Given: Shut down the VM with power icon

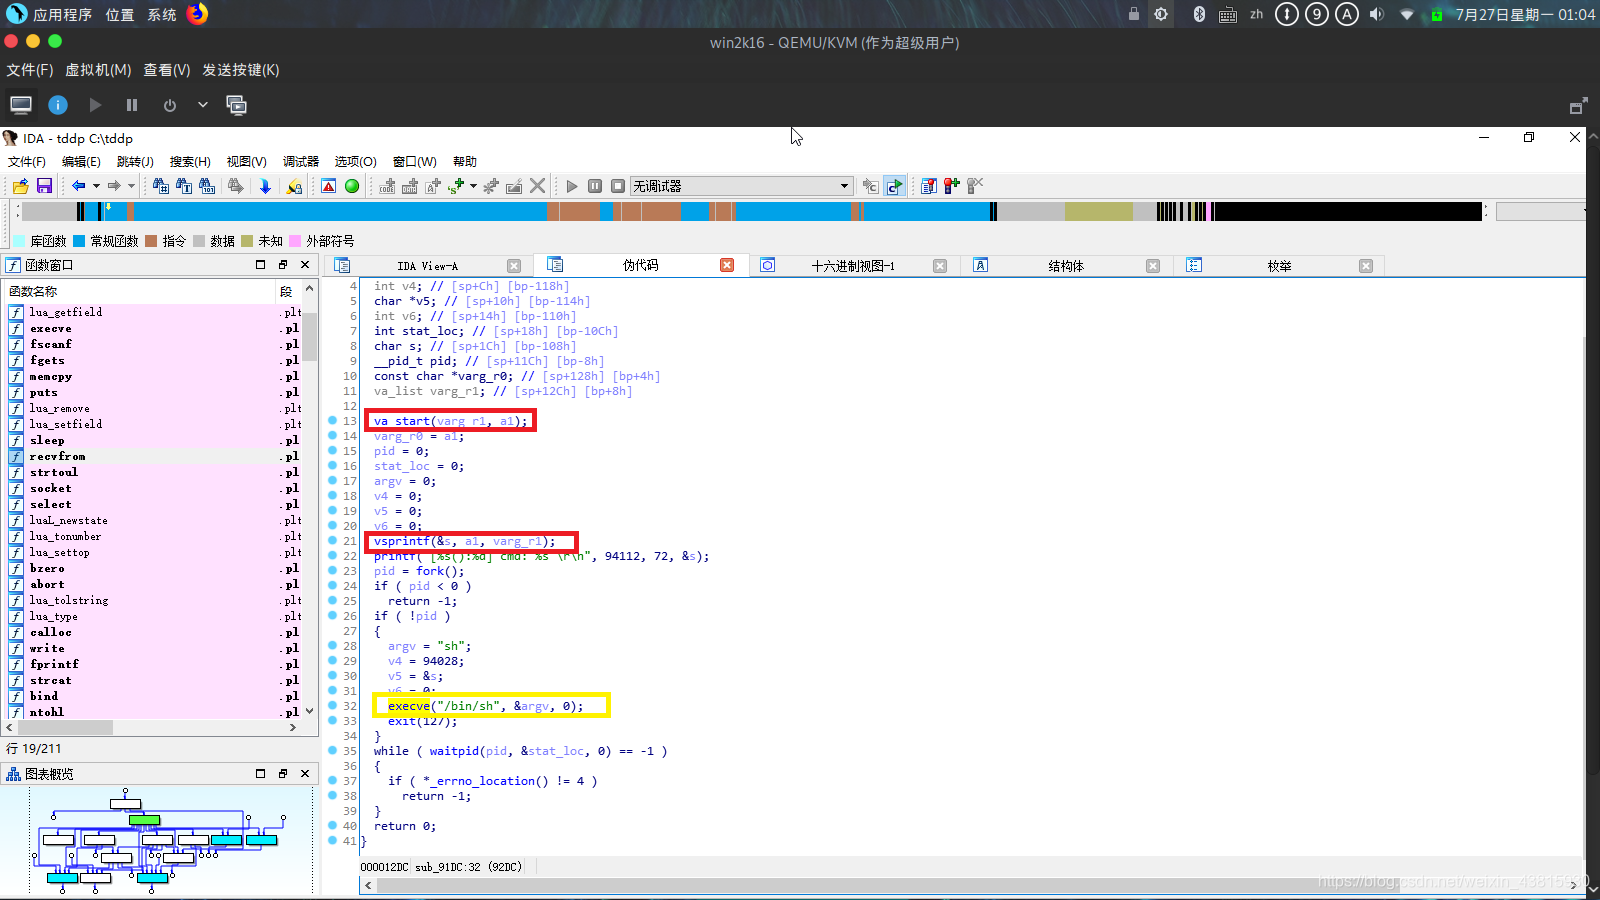Looking at the screenshot, I should (170, 105).
